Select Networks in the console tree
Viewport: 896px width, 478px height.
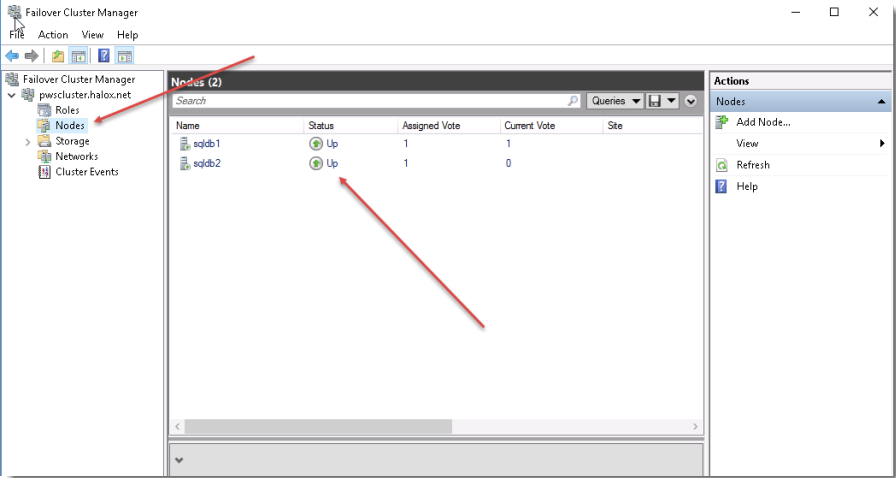77,156
